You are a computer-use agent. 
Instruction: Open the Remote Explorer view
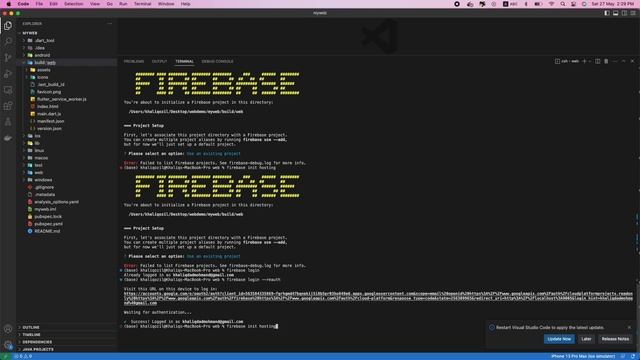8,90
